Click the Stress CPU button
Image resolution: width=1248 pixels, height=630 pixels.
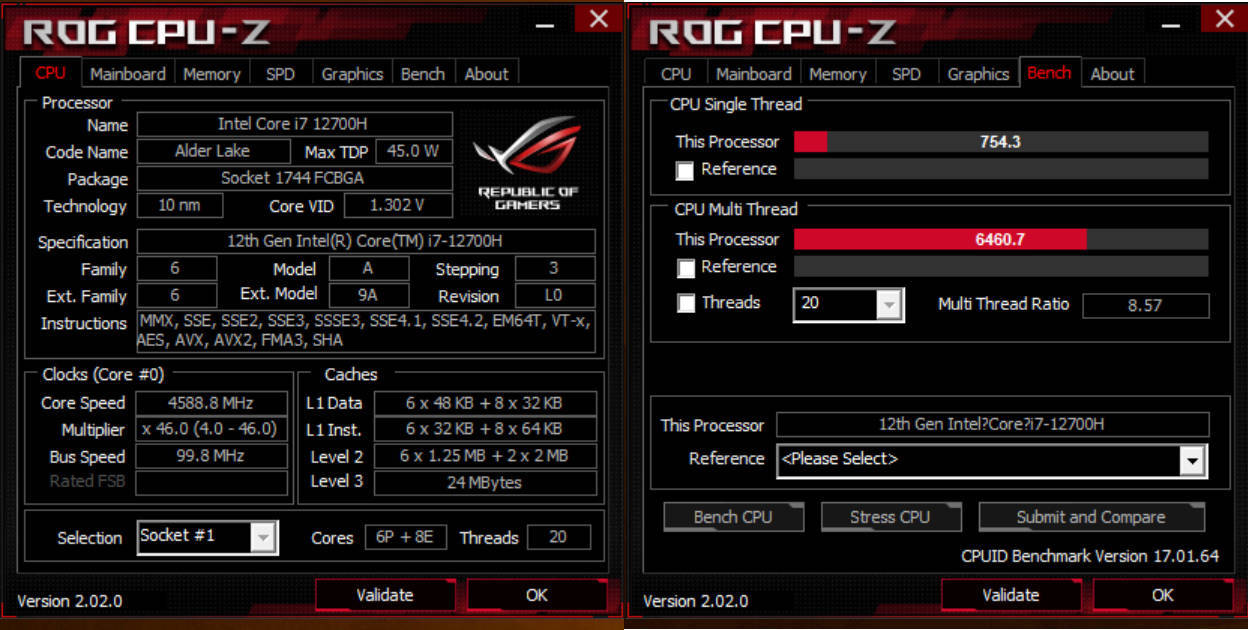tap(890, 517)
